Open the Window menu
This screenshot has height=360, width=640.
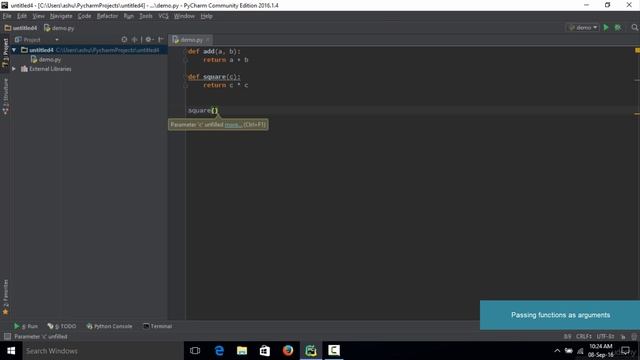click(x=184, y=16)
